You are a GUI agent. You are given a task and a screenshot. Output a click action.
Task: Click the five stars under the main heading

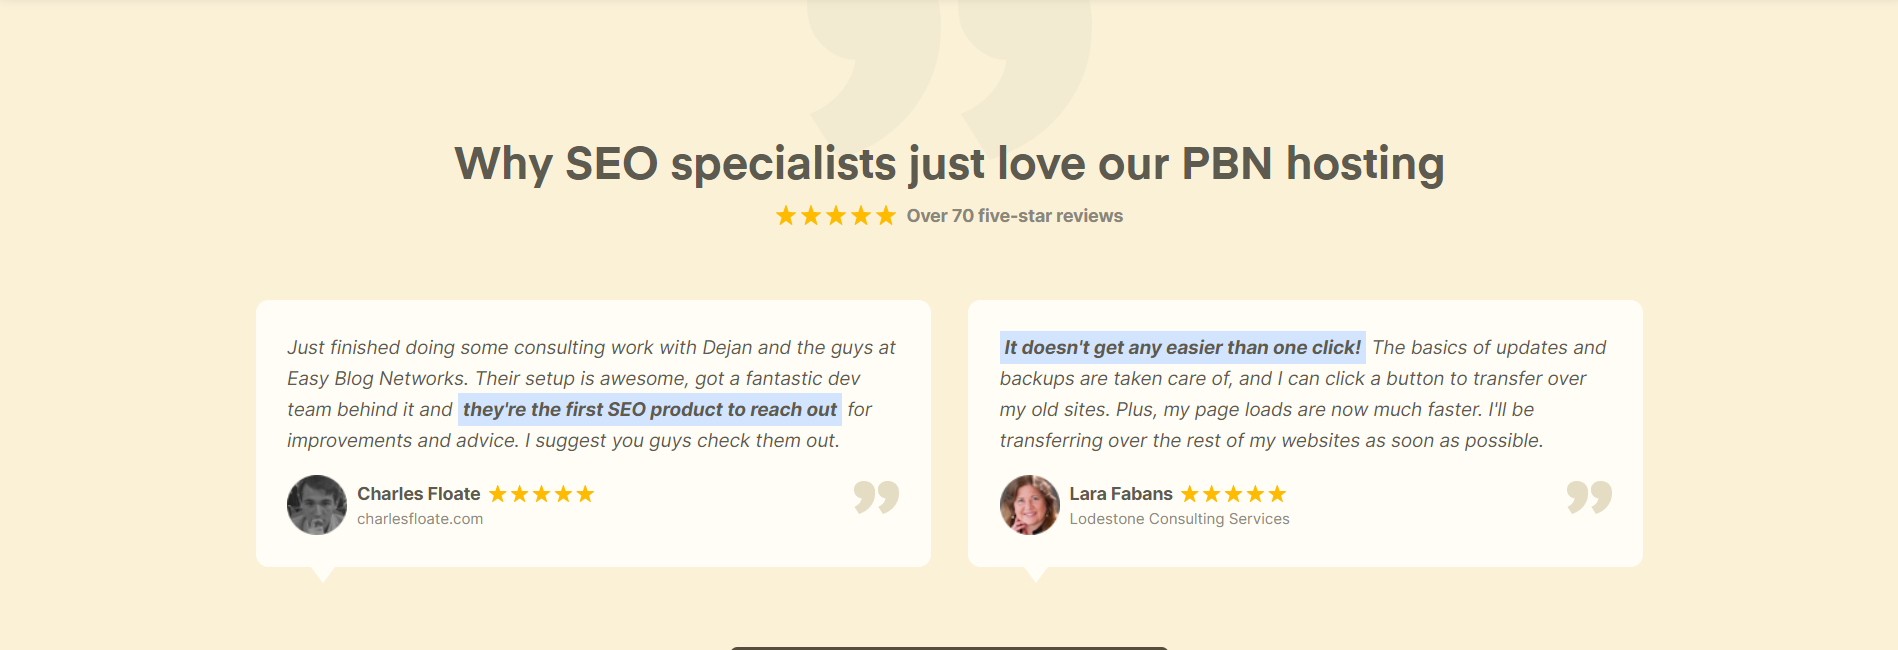click(x=835, y=216)
